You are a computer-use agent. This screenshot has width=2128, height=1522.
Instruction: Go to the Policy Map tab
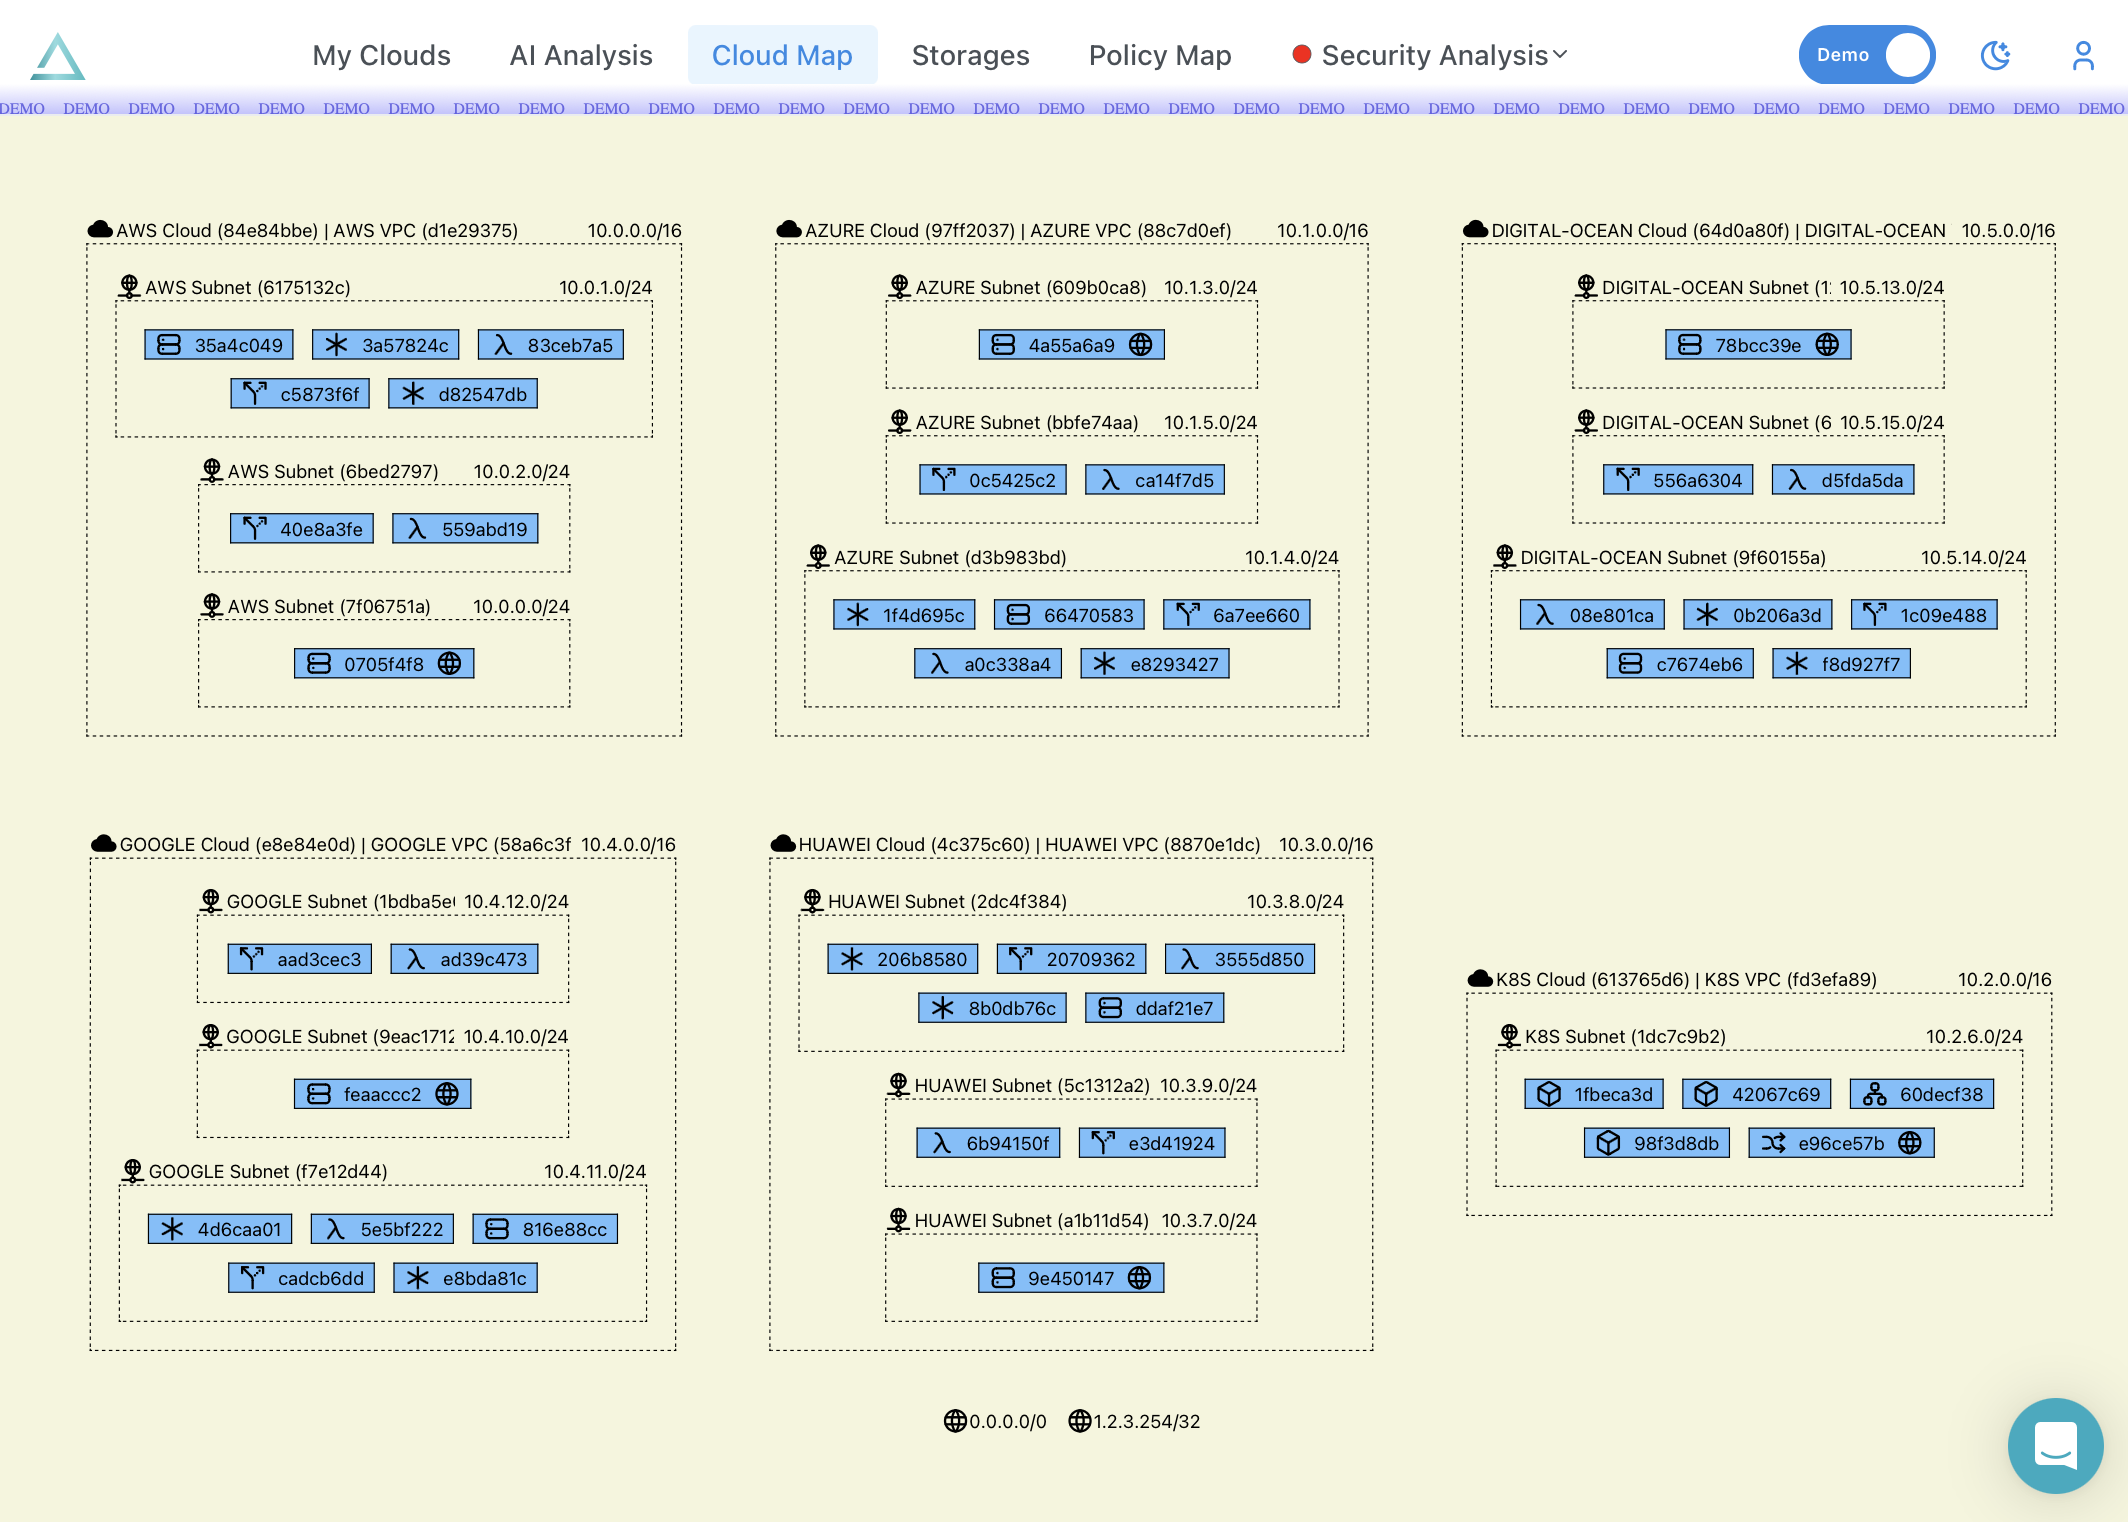(x=1159, y=55)
